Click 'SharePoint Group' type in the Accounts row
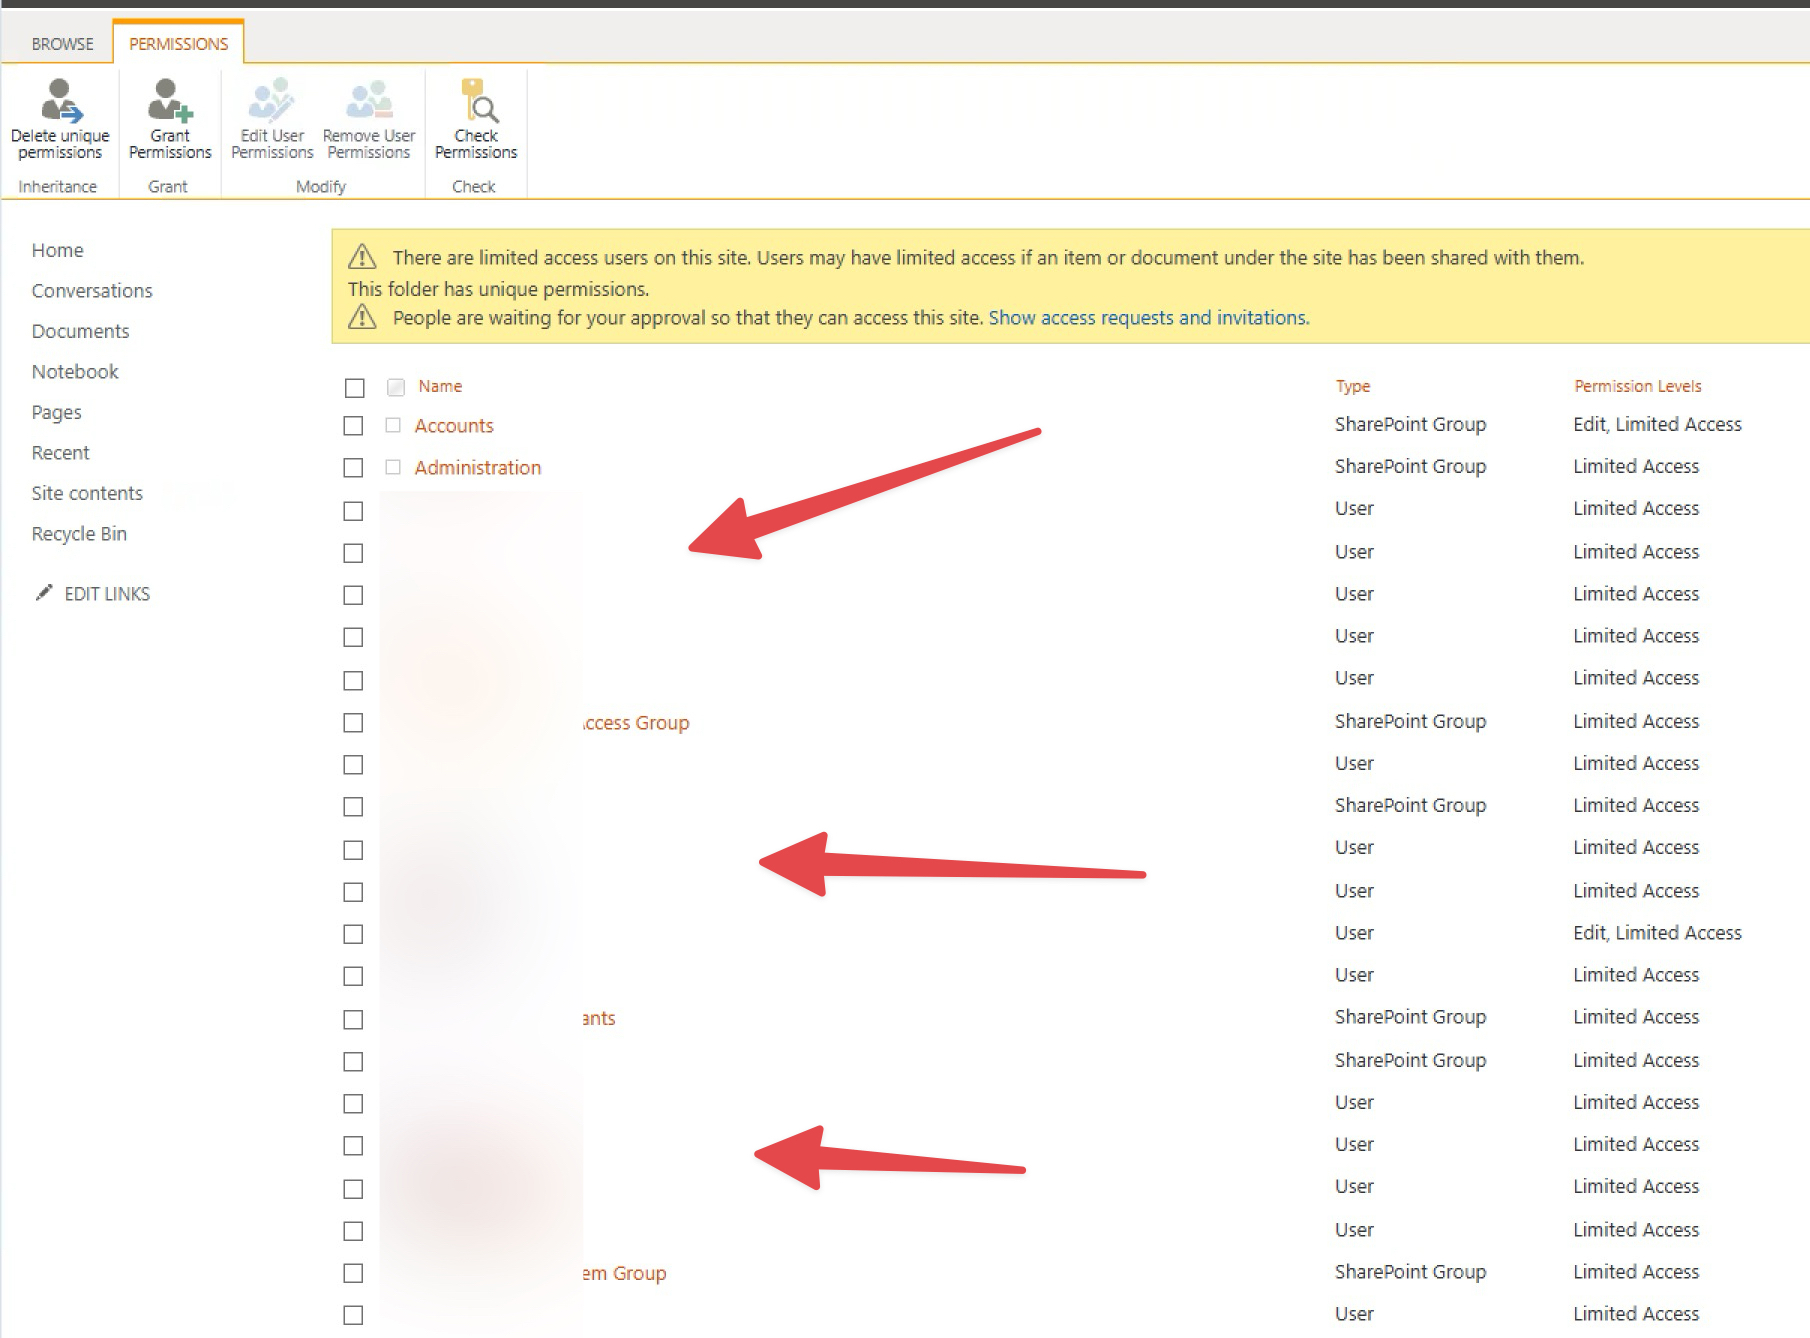Screen dimensions: 1810x1338 [1410, 424]
